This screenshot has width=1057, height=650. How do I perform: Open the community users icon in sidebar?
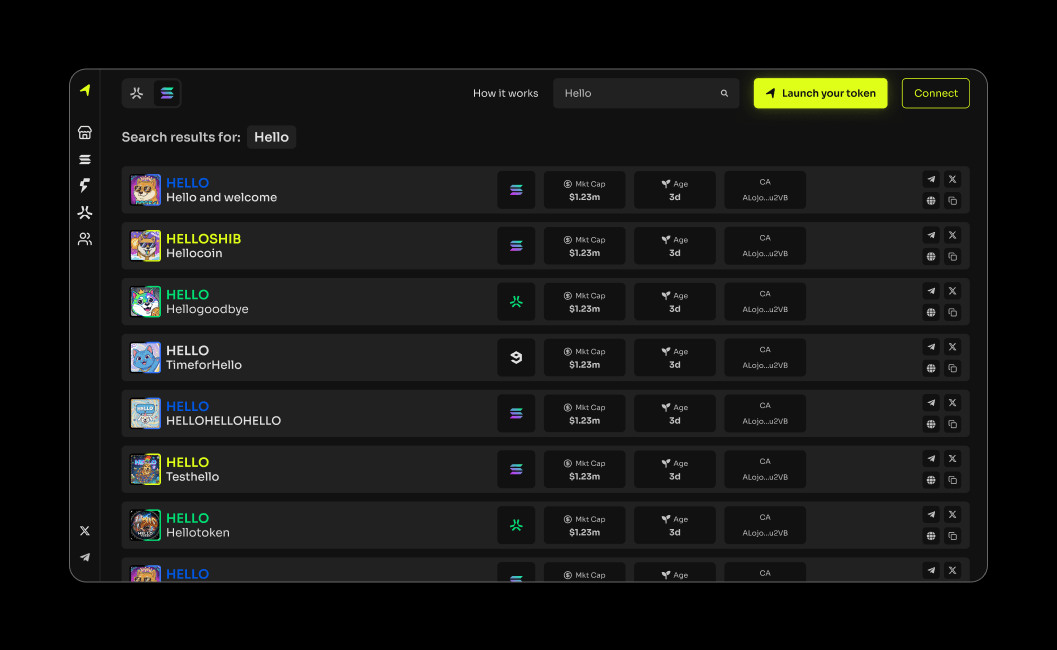click(x=85, y=239)
